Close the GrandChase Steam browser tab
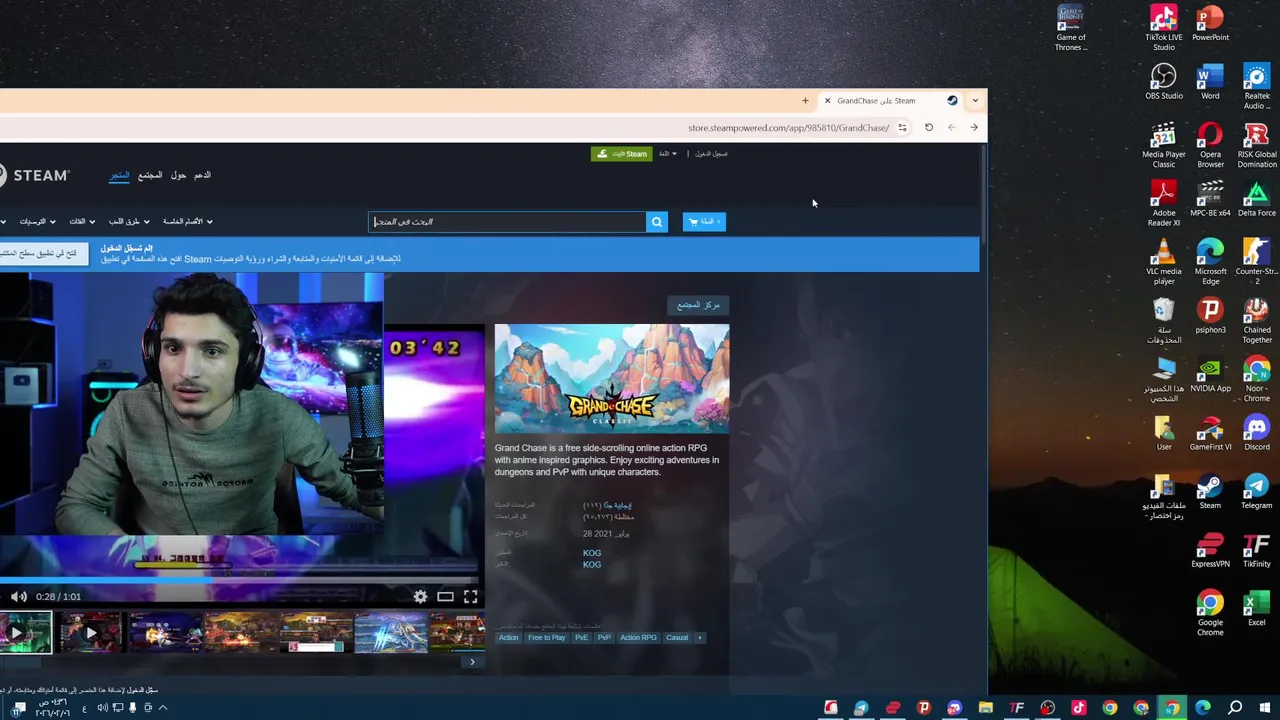 (x=827, y=101)
